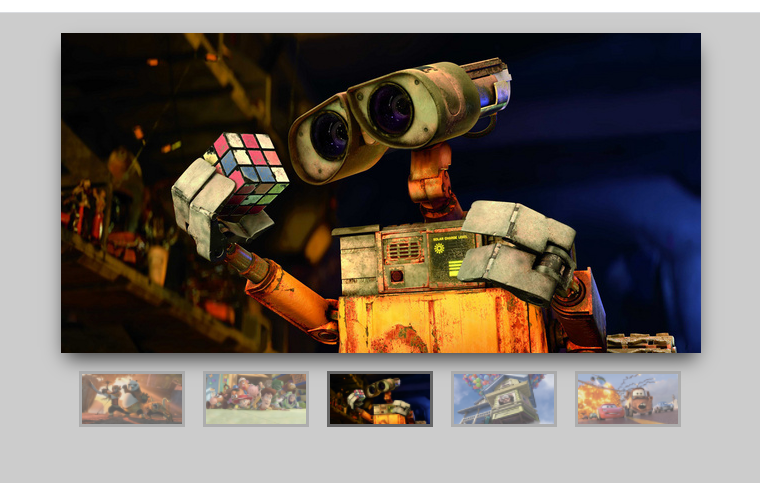Image resolution: width=760 pixels, height=483 pixels.
Task: Select the Kung Fu Panda thumbnail
Action: pos(132,399)
